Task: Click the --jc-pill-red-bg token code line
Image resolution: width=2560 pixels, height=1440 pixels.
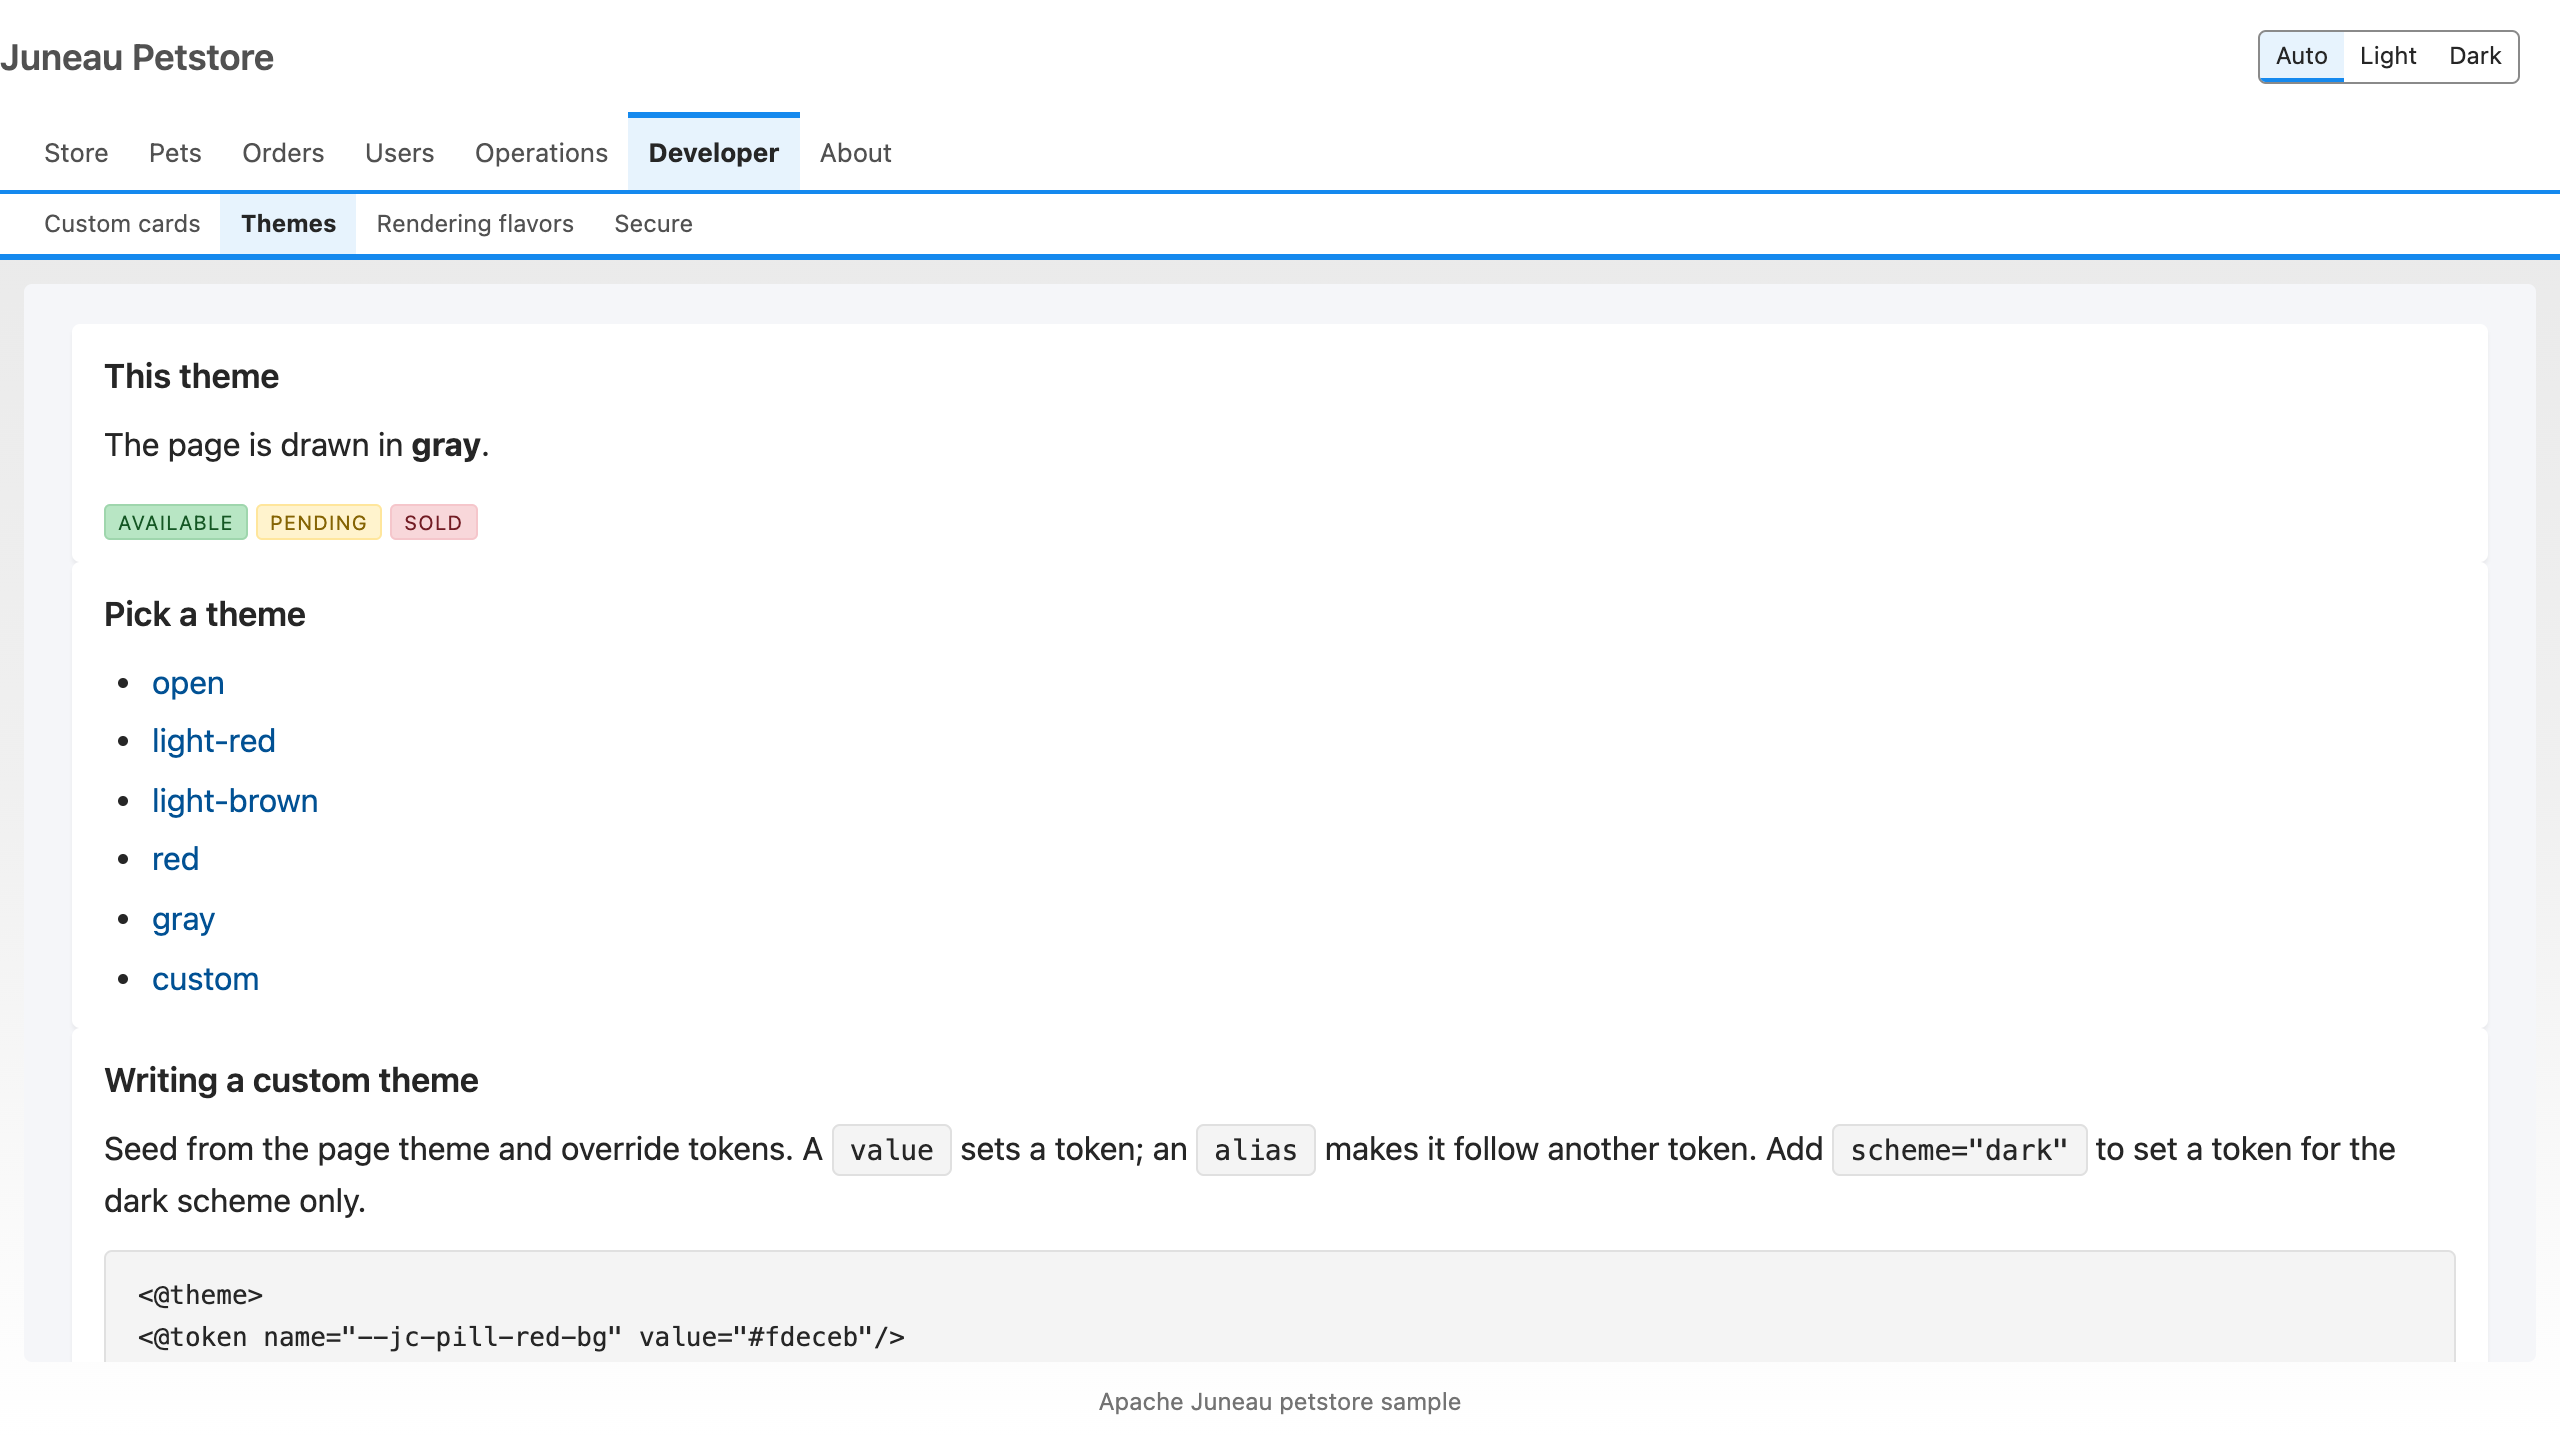Action: click(521, 1338)
